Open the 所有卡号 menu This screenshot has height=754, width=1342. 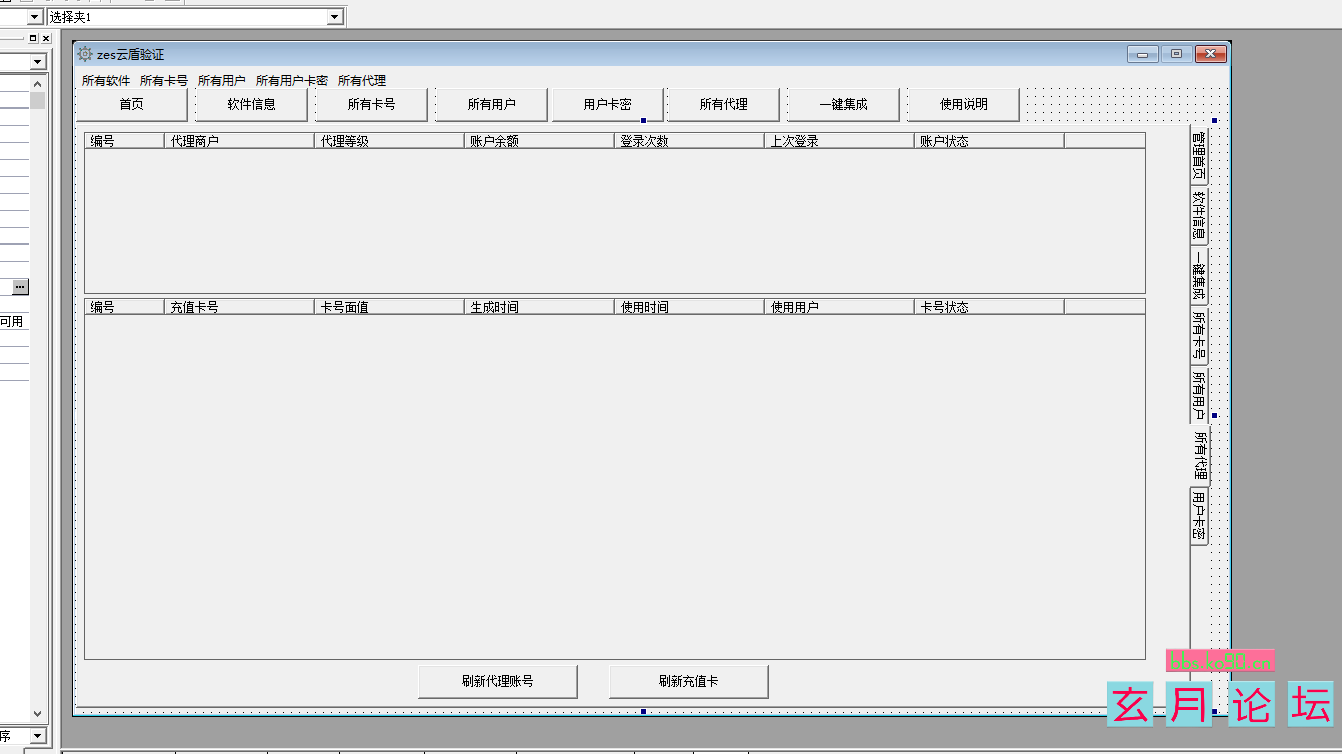pyautogui.click(x=164, y=81)
